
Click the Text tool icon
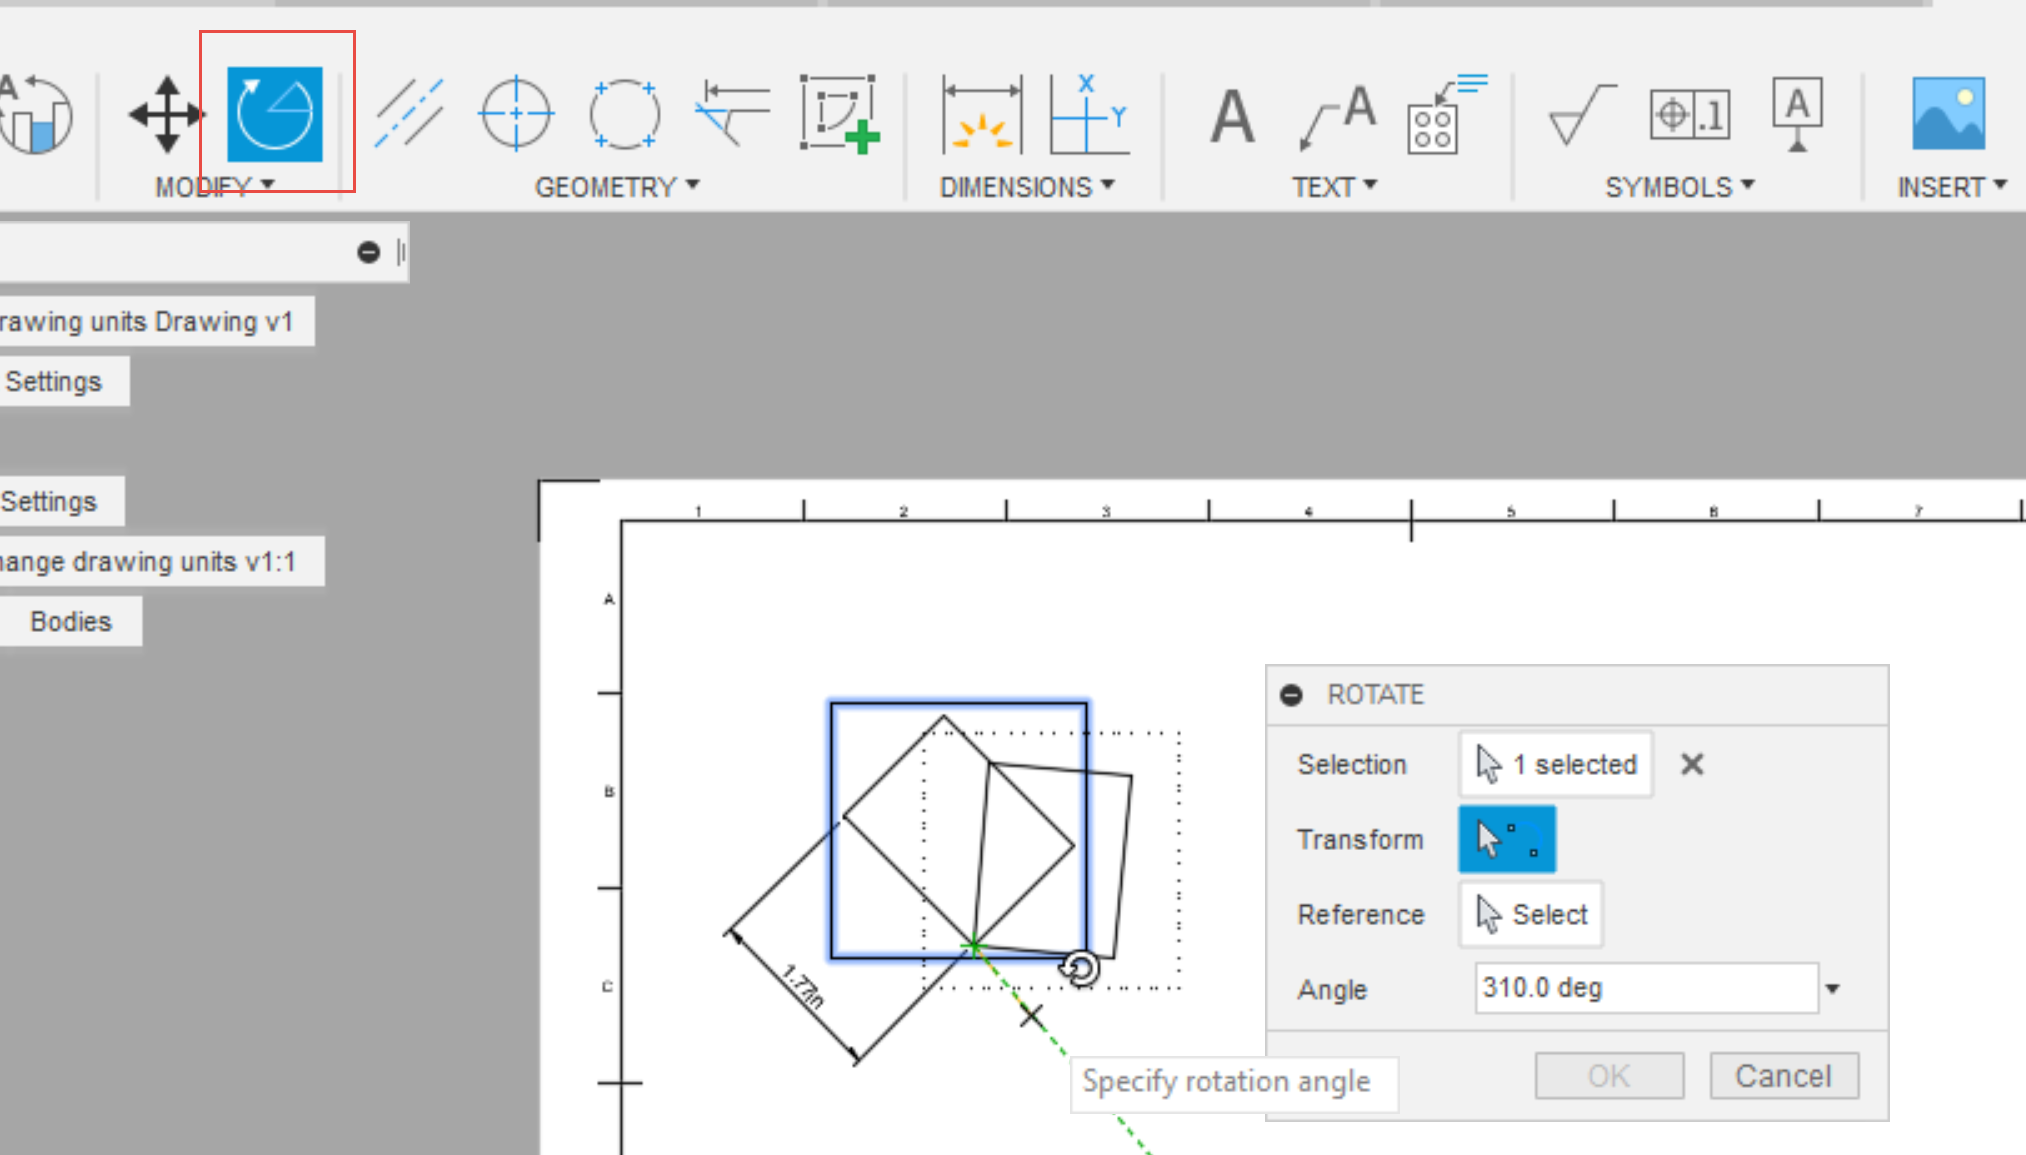pos(1232,116)
